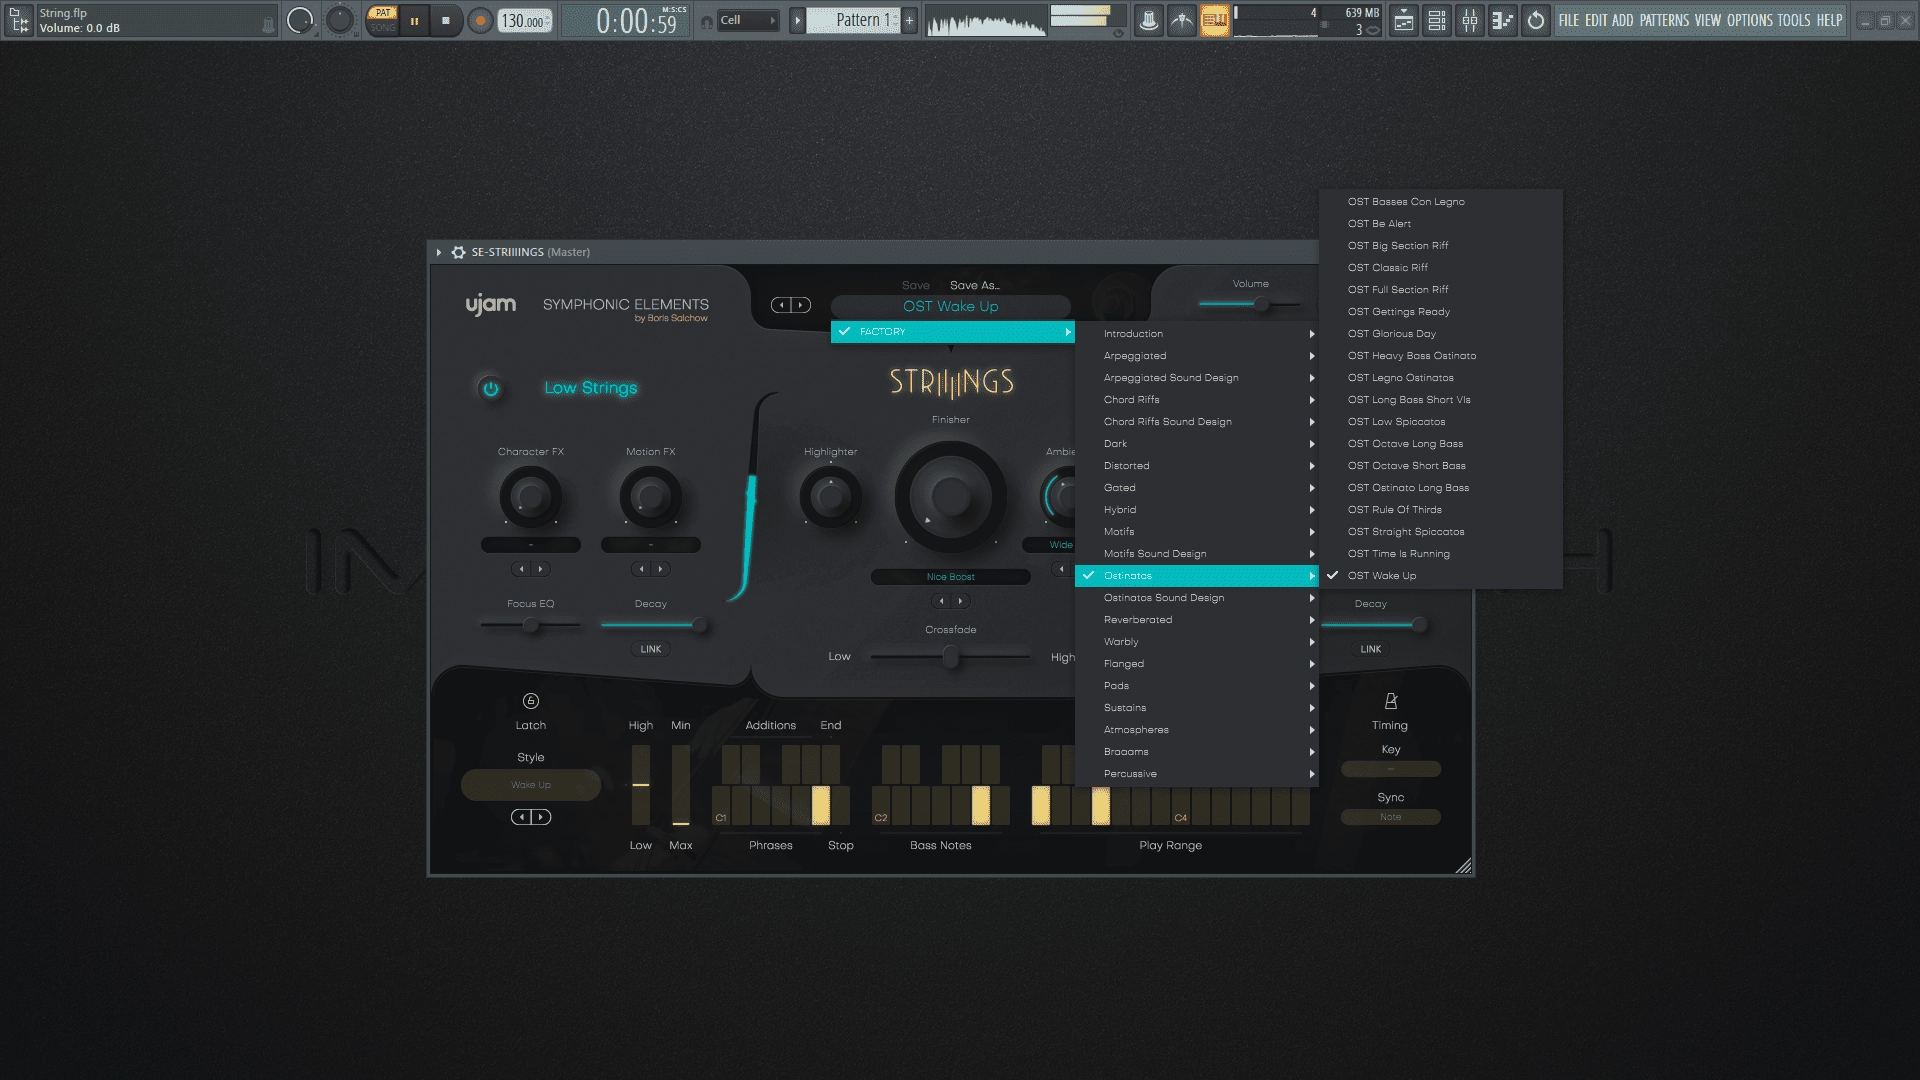Click the circular arrow undo-history icon
1920x1080 pixels.
click(x=1536, y=20)
